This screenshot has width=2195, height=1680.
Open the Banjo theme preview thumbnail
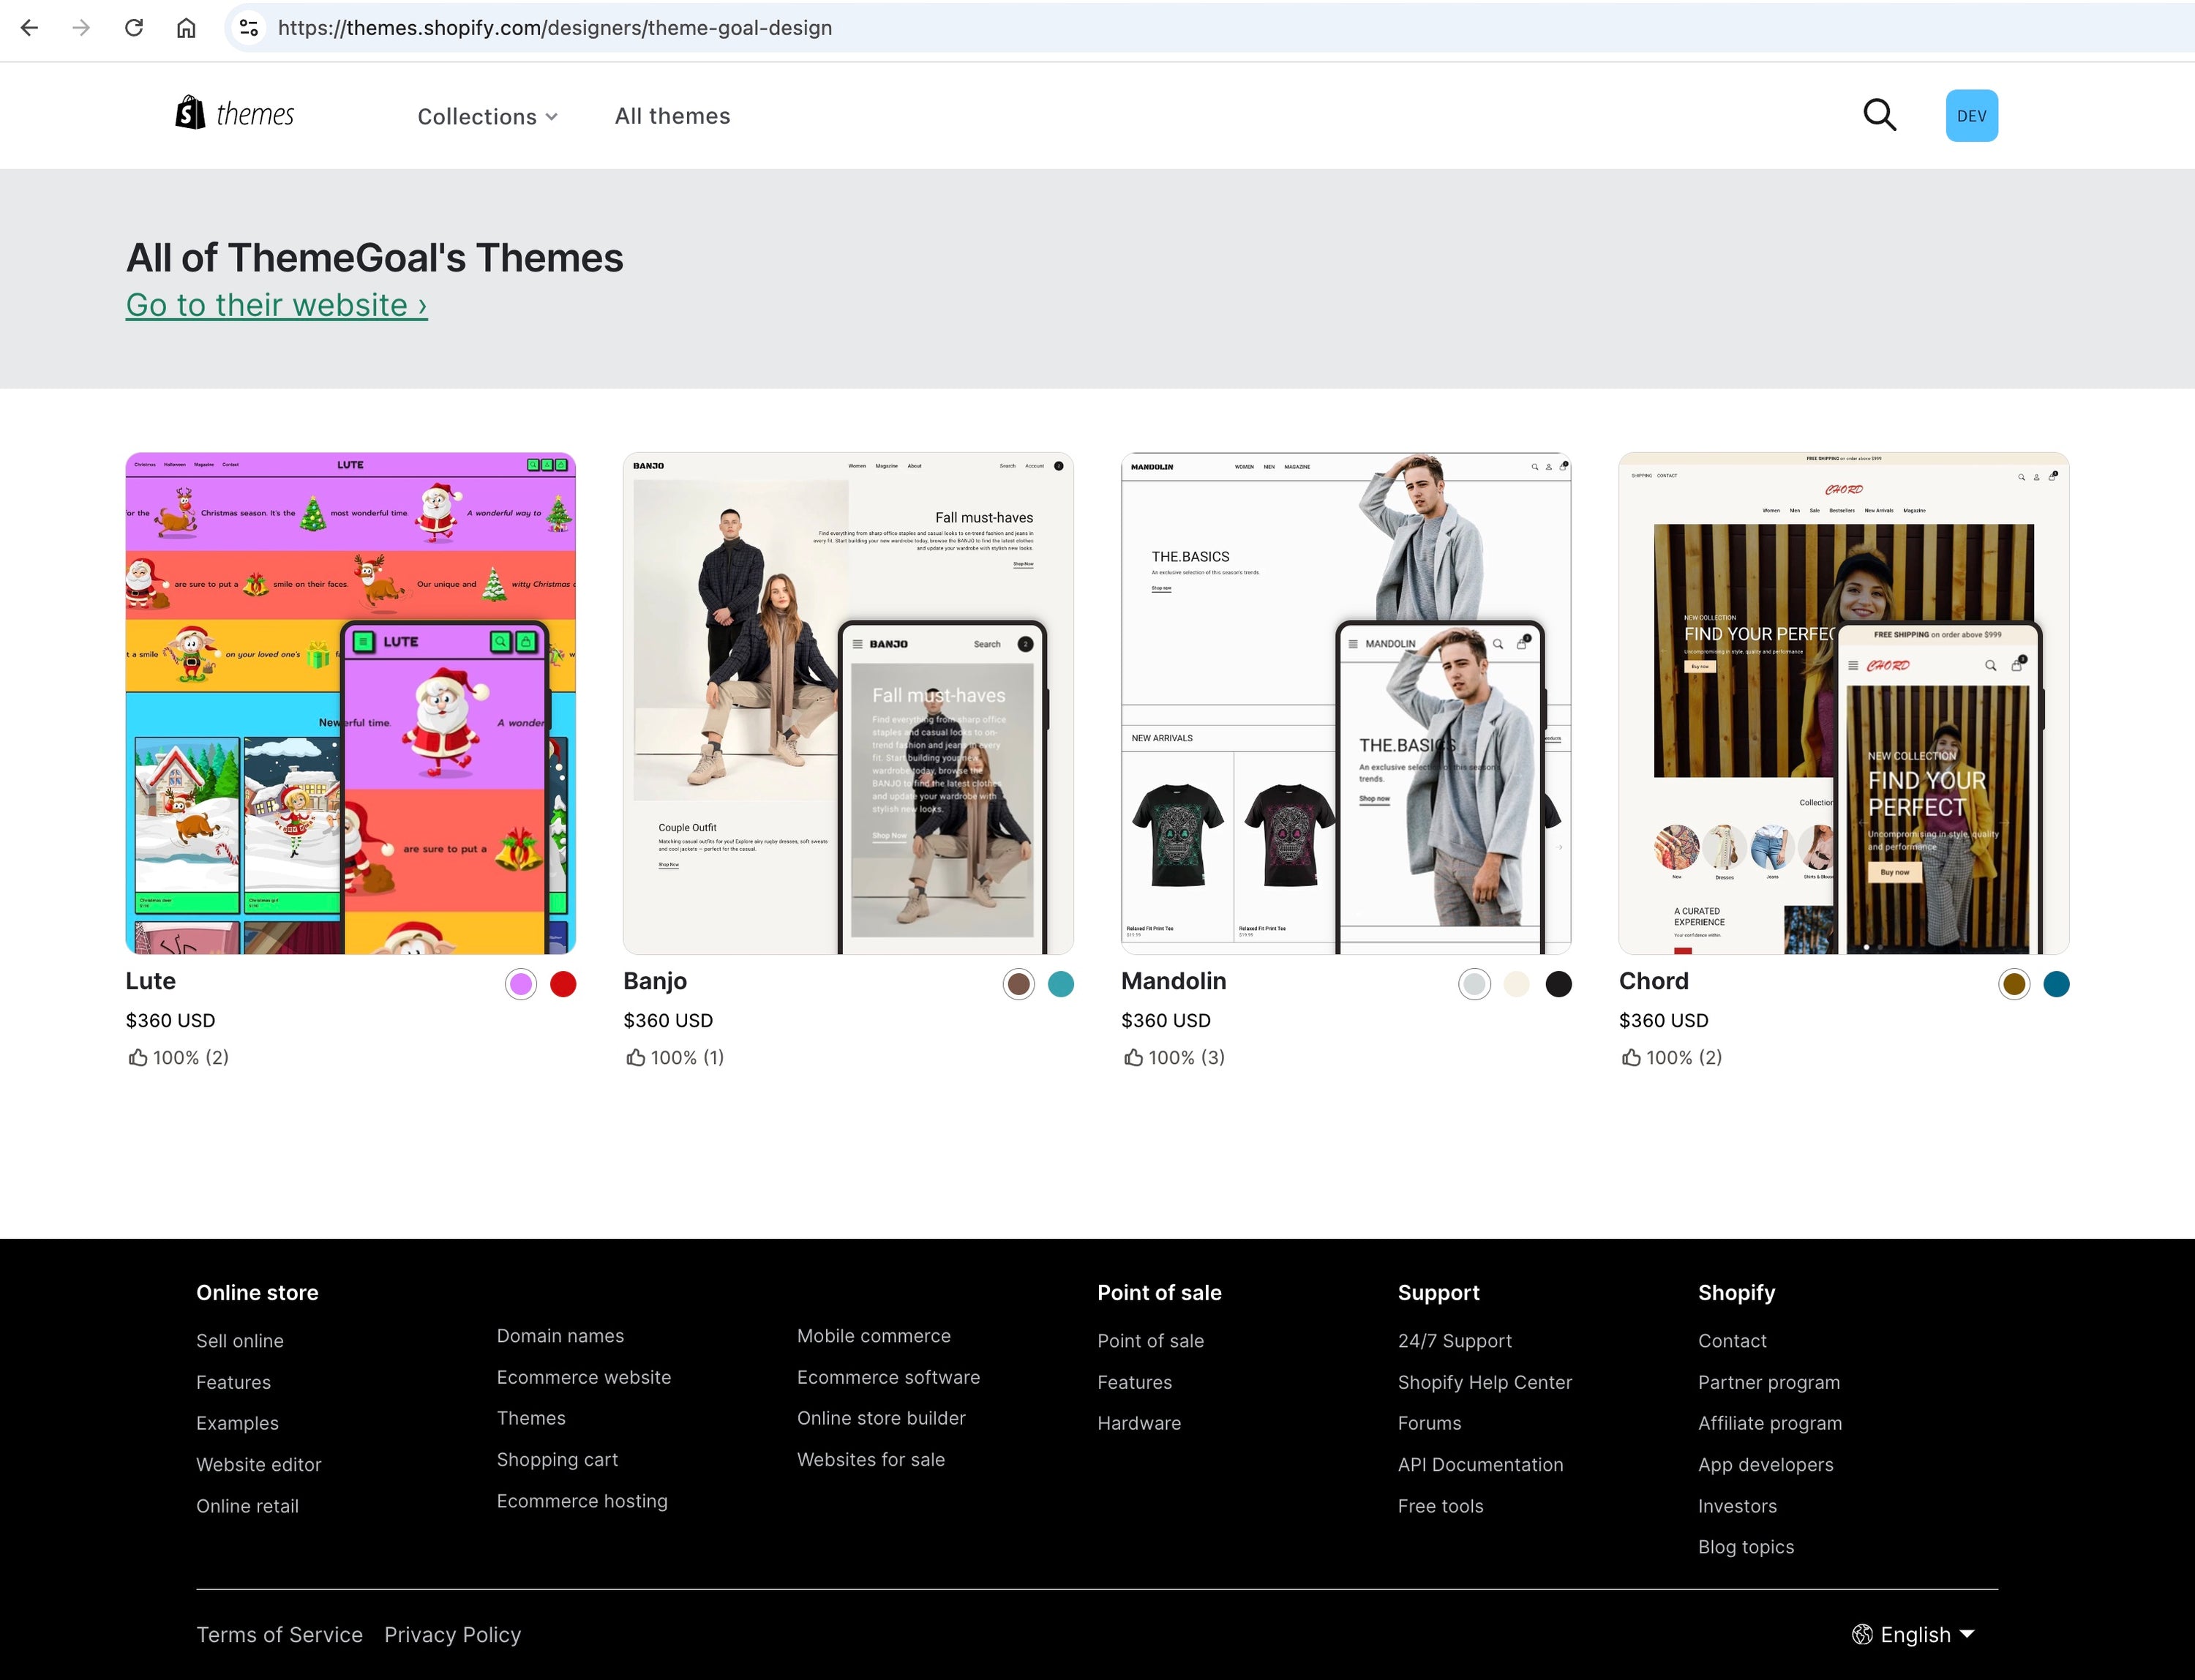coord(848,702)
